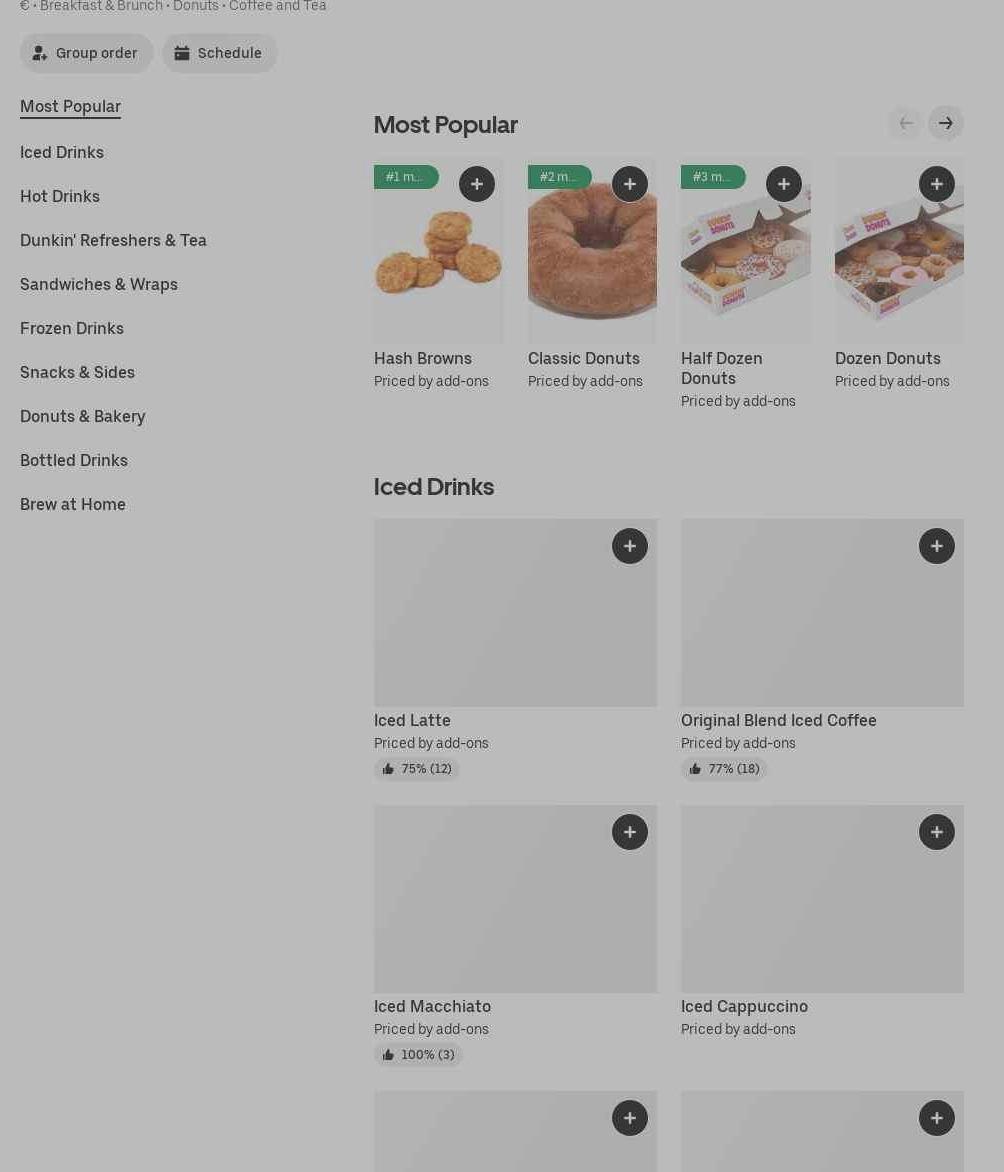Open the Classic Donuts thumbnail image

(x=592, y=250)
